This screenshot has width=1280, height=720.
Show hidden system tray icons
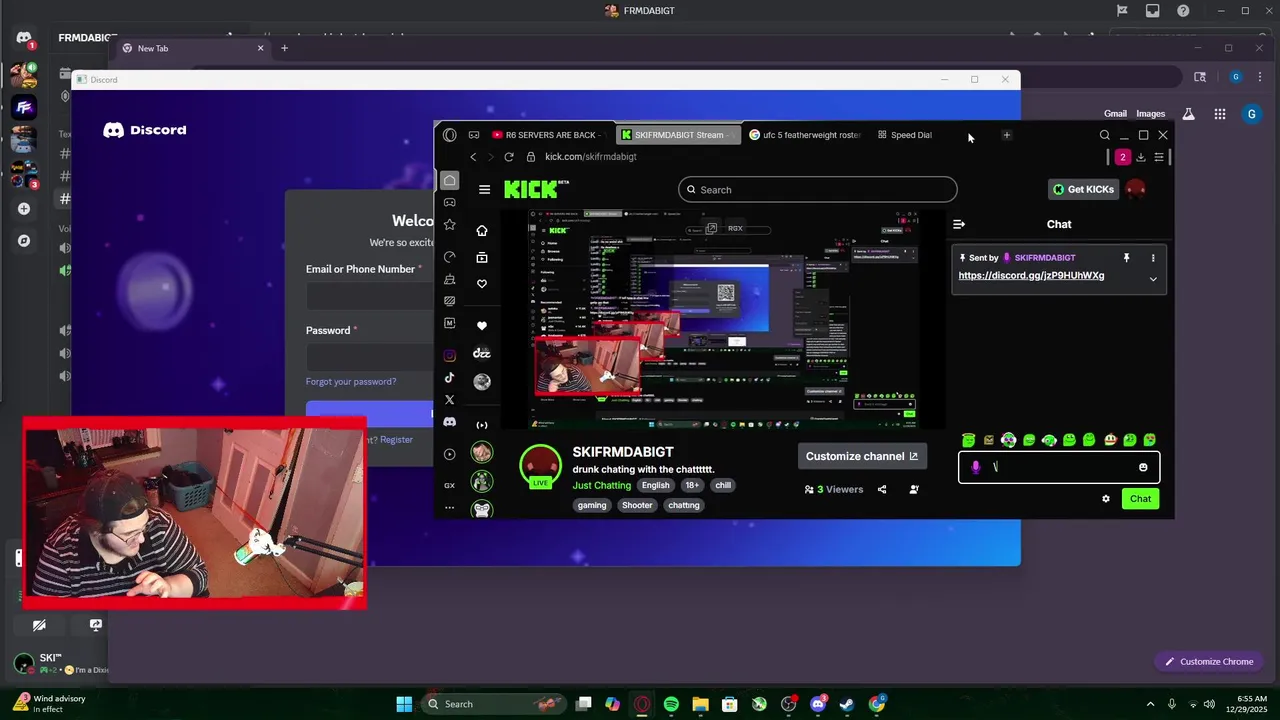(1150, 704)
